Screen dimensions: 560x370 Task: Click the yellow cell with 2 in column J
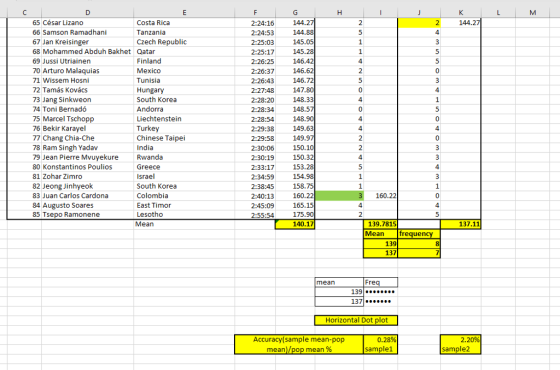419,23
